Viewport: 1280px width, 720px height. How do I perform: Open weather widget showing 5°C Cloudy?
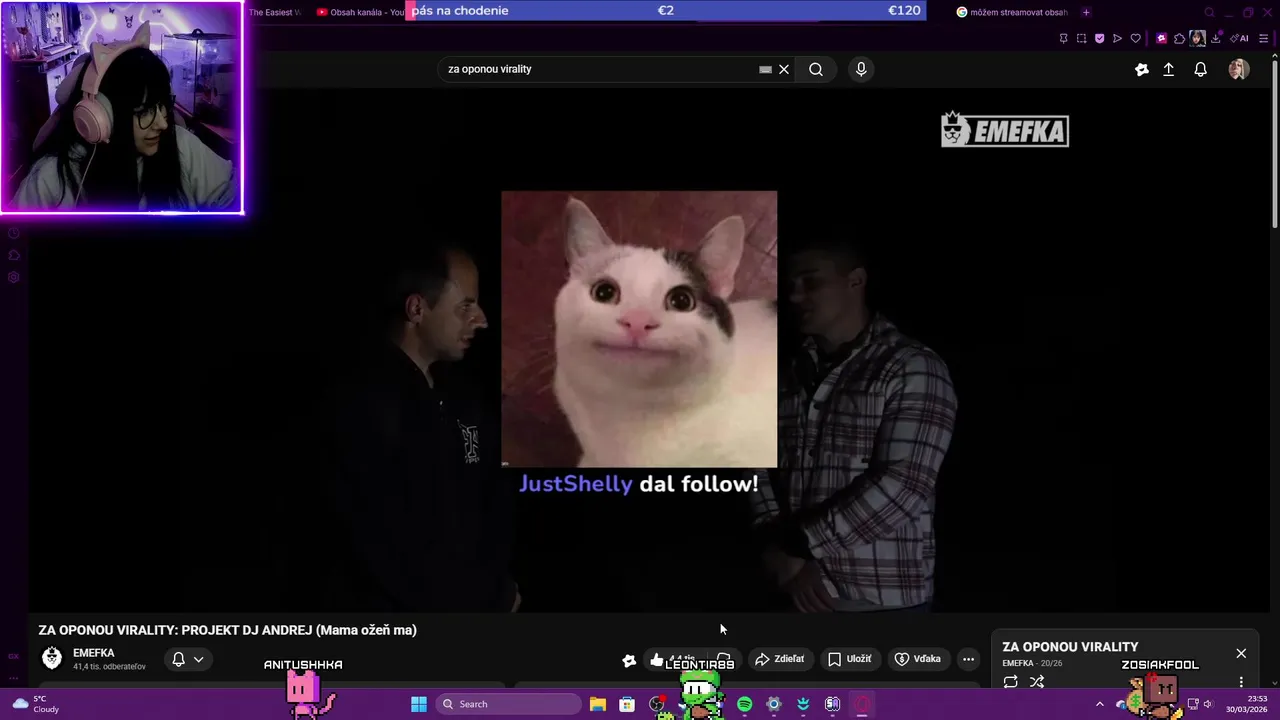click(x=36, y=704)
